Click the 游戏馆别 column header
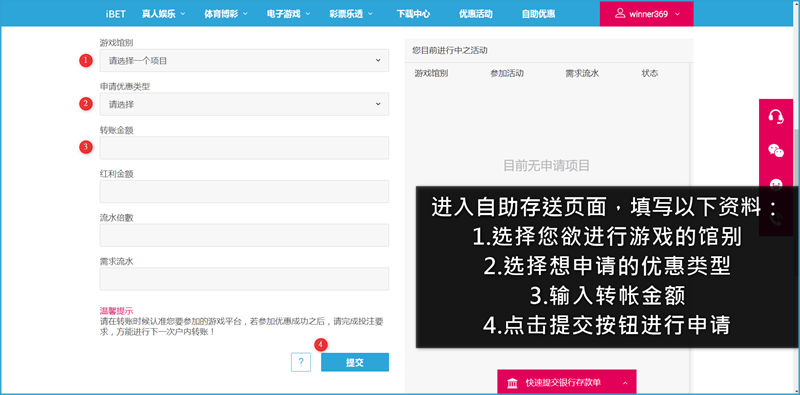800x395 pixels. (431, 73)
